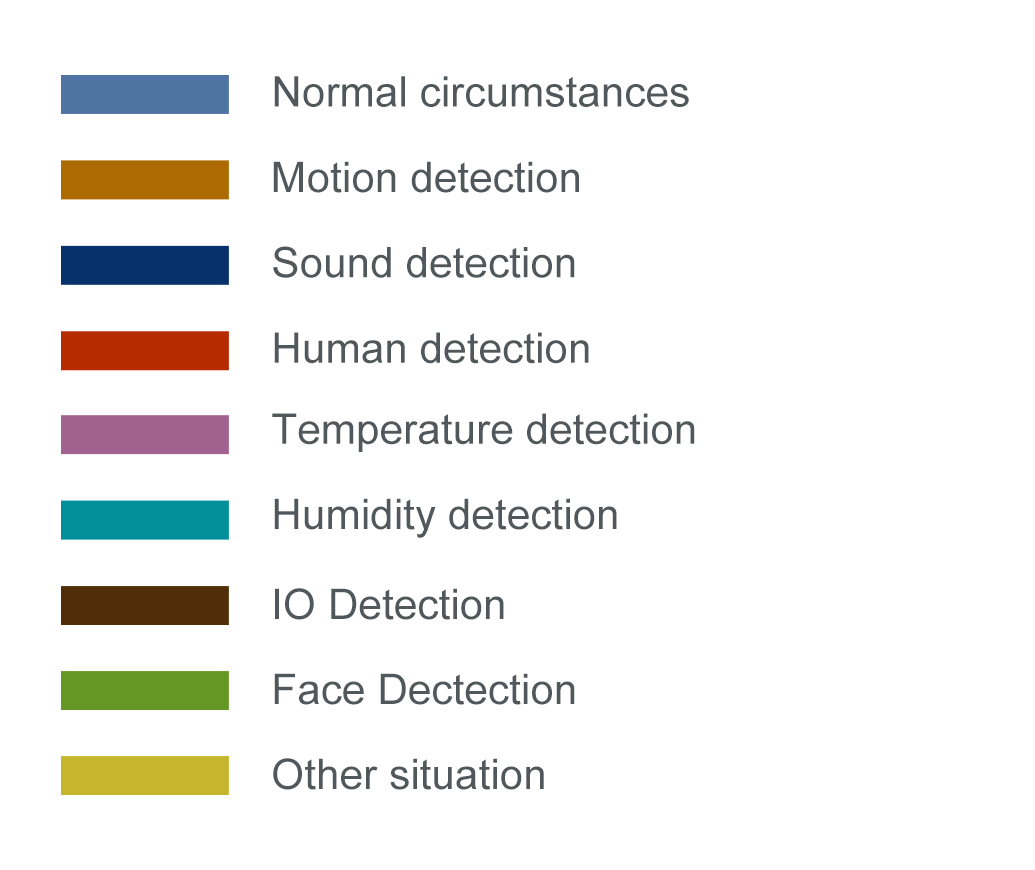Click the IO Detection label

tap(389, 605)
